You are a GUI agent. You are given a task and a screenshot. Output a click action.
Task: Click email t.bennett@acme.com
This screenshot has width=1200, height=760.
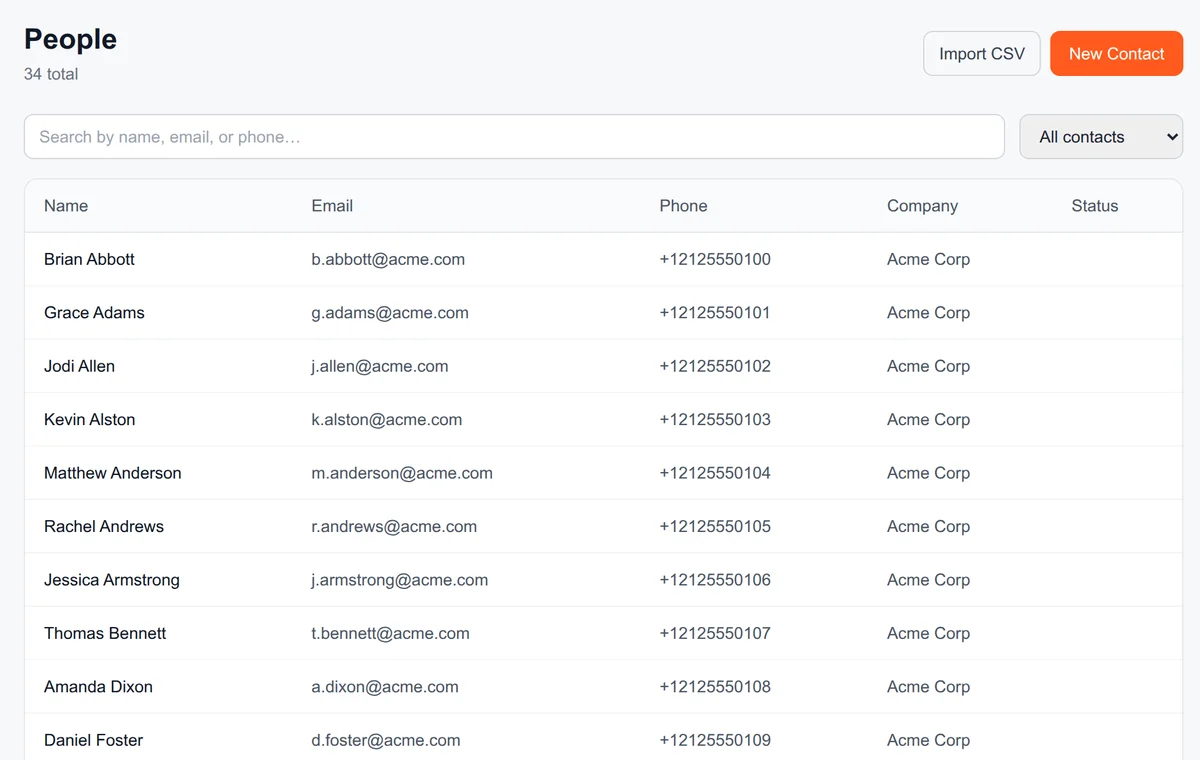[390, 634]
